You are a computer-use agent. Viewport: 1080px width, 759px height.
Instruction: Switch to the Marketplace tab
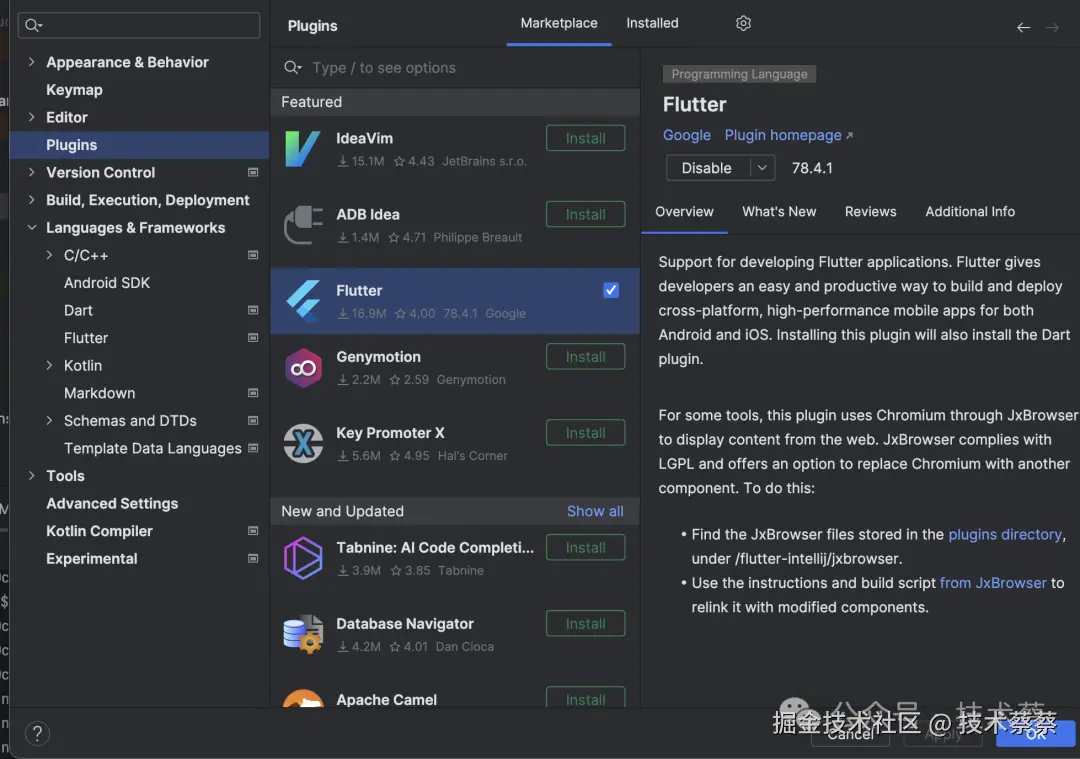click(559, 23)
